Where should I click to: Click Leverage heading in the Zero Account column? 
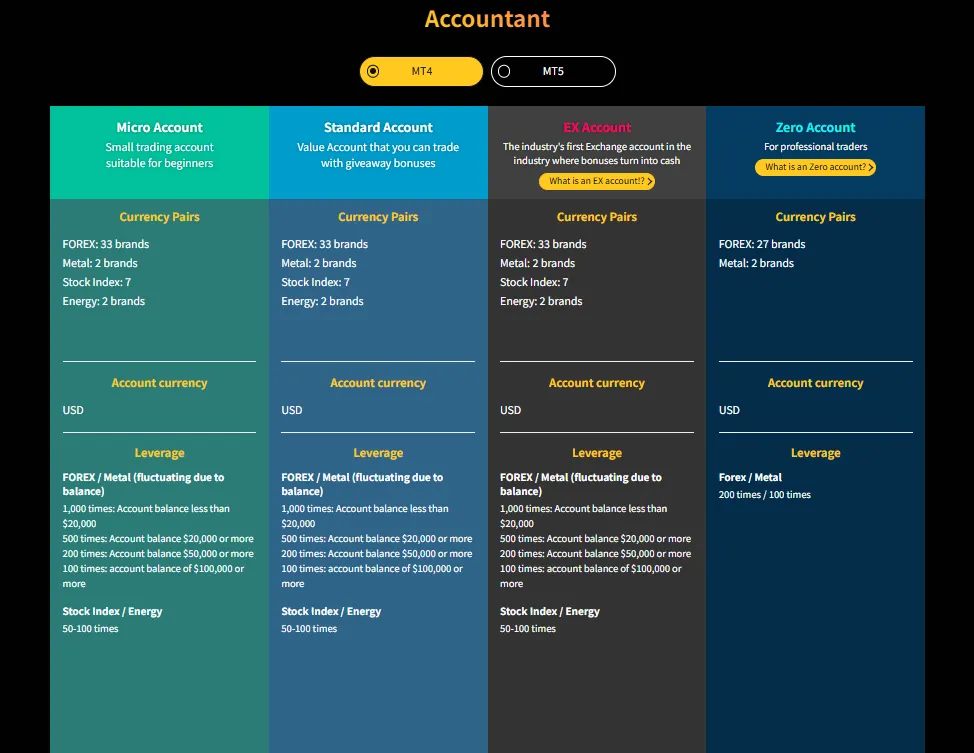815,453
